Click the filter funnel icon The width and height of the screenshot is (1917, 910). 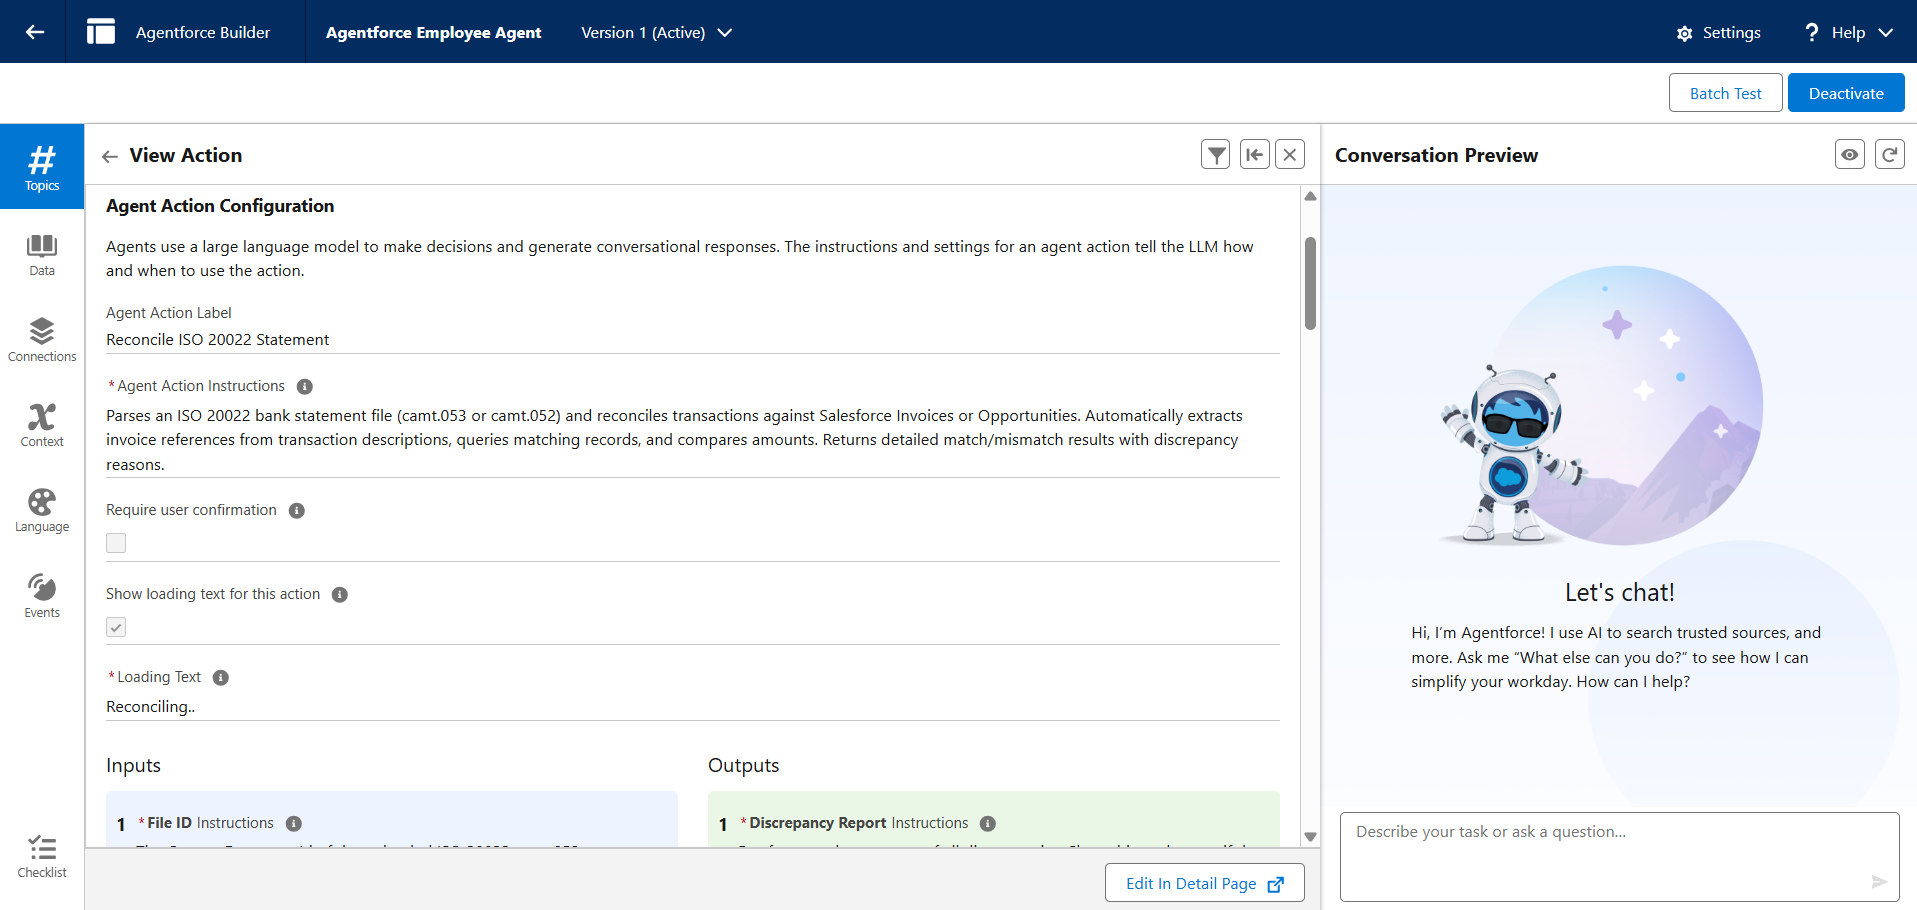[1216, 154]
